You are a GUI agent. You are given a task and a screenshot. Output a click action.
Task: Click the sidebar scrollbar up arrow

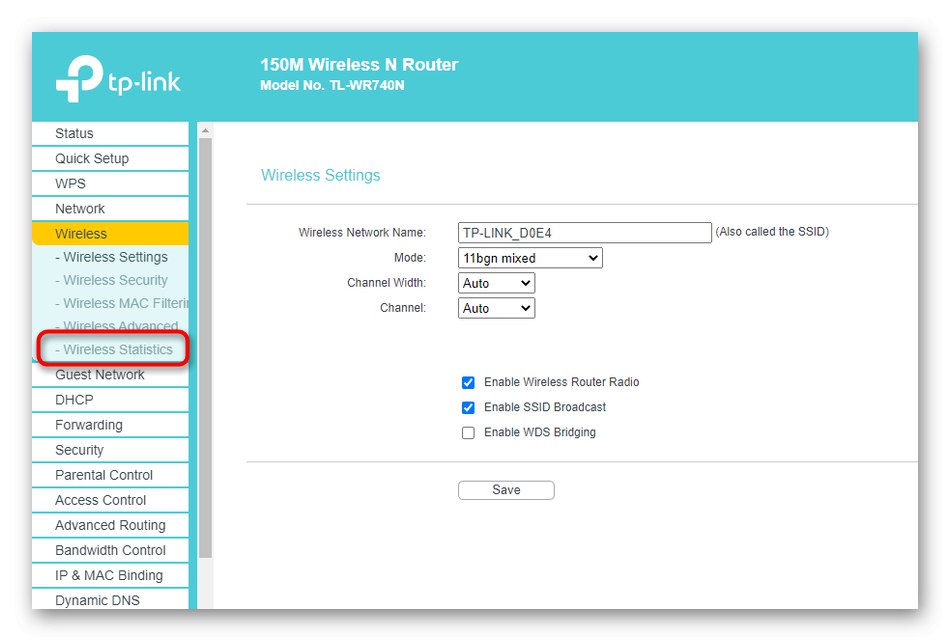click(x=205, y=130)
